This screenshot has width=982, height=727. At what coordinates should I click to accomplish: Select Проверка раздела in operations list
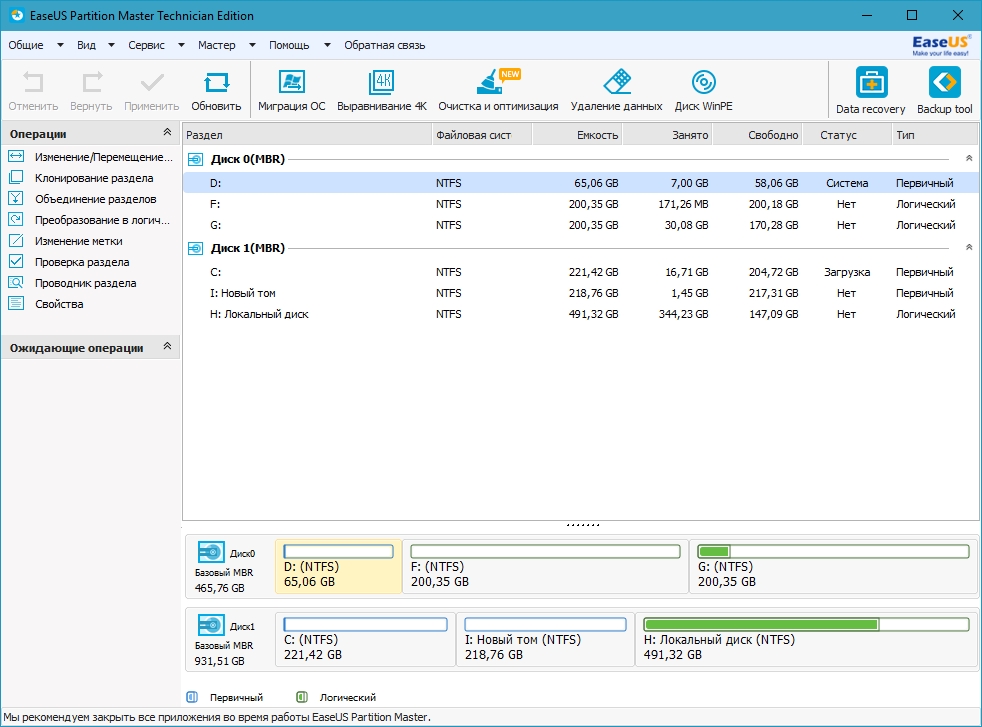pos(81,262)
